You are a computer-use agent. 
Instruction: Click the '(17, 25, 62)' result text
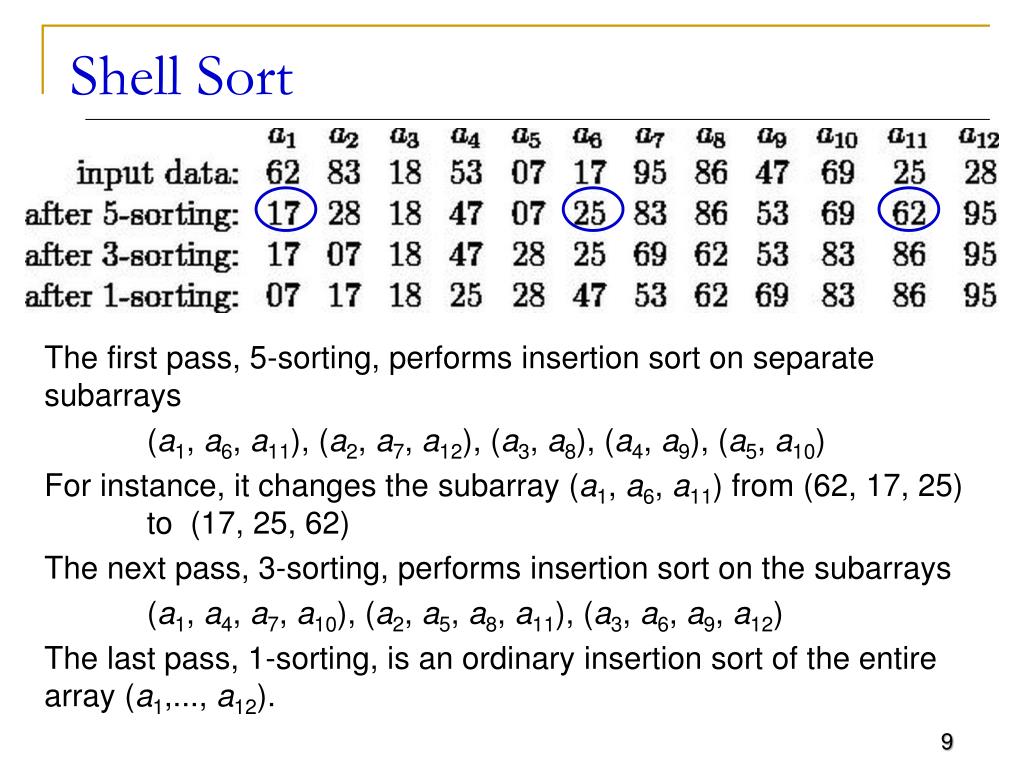click(270, 524)
